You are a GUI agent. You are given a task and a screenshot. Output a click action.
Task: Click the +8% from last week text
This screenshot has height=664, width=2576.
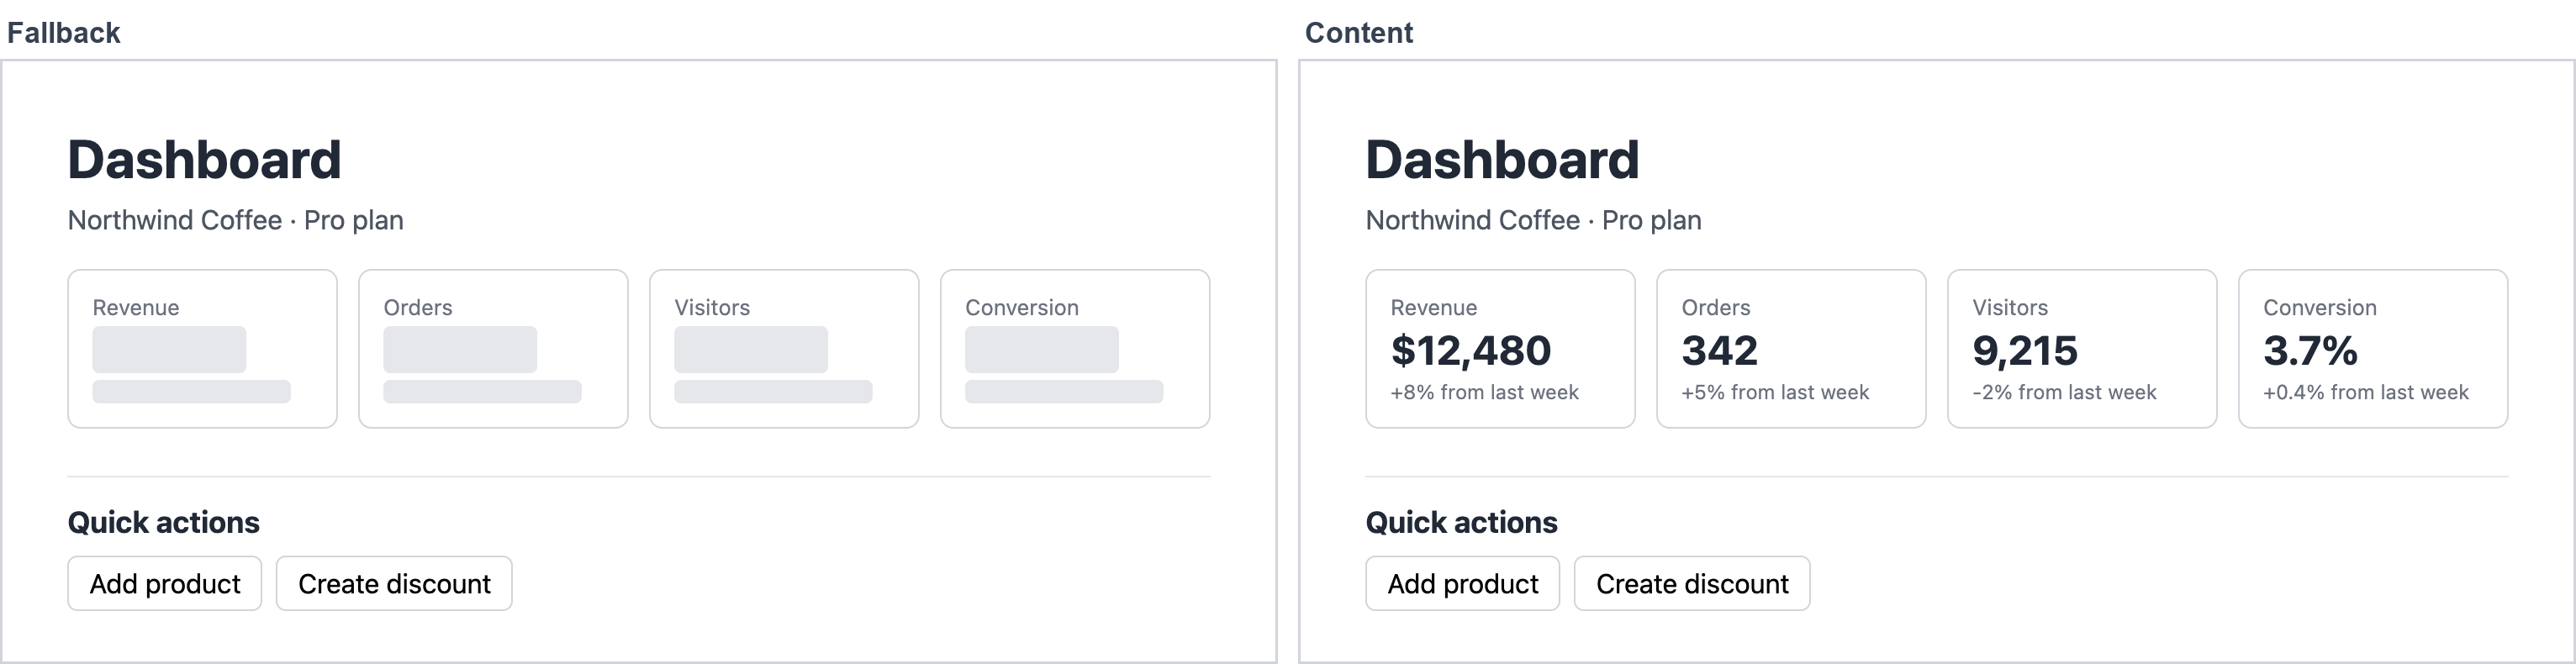1485,393
